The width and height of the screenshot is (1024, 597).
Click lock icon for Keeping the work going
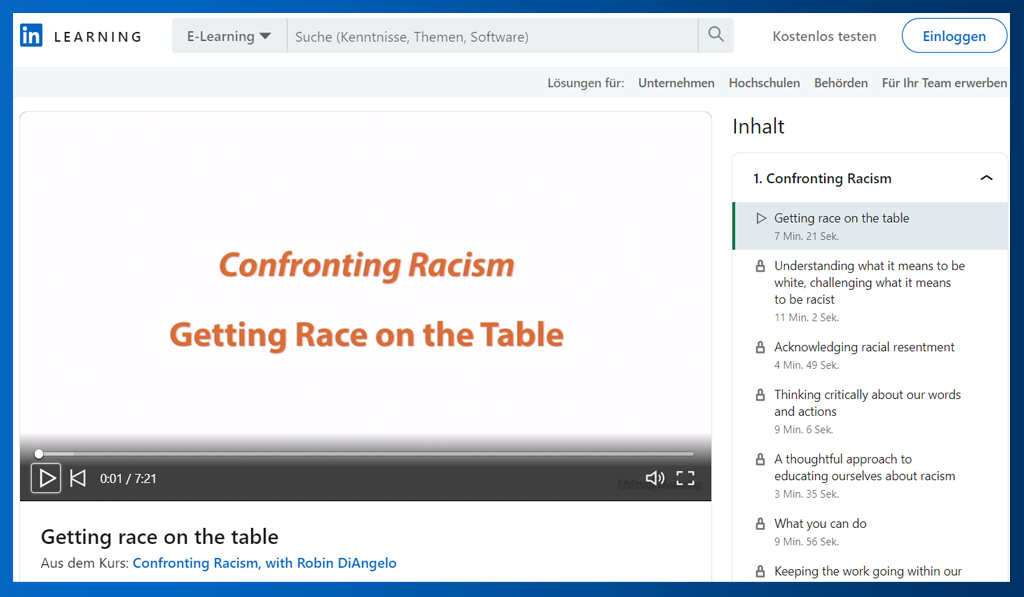tap(760, 572)
